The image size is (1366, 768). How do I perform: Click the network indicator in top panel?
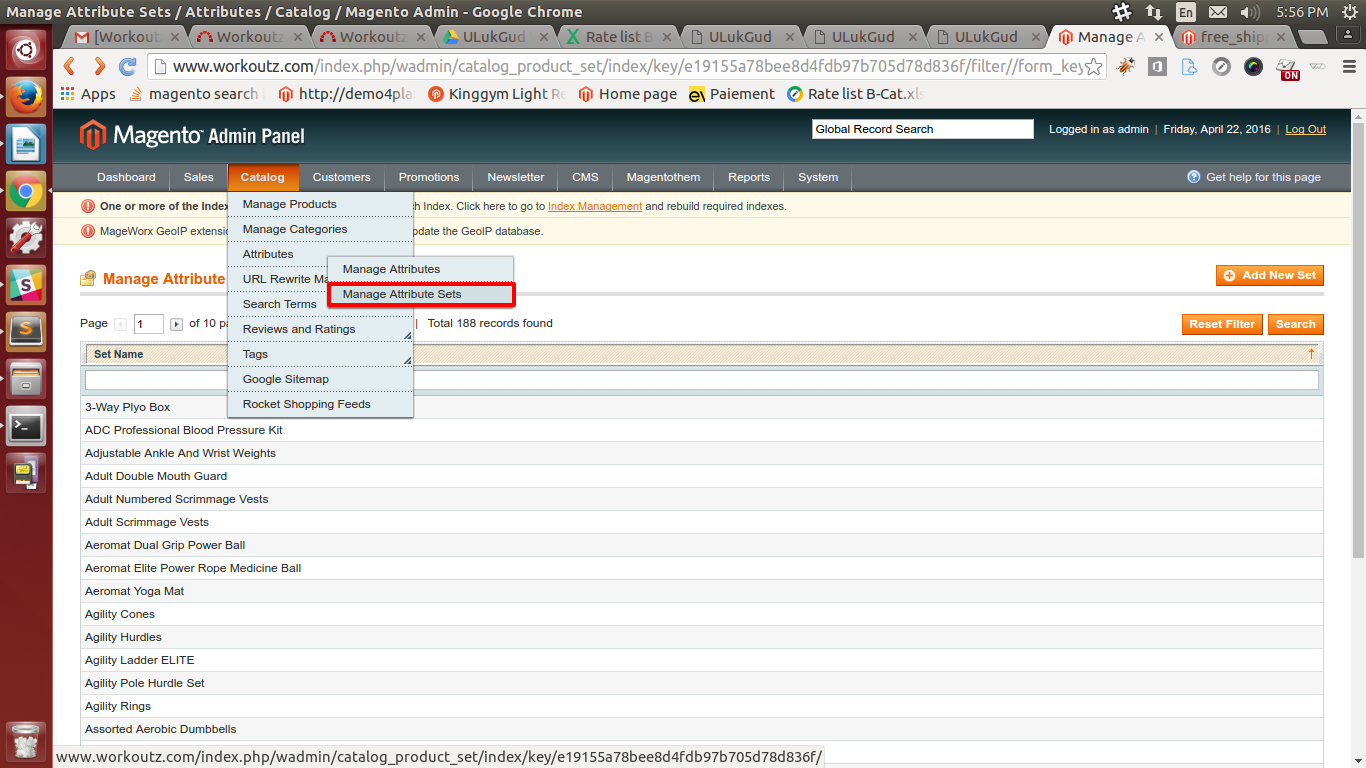[x=1154, y=12]
